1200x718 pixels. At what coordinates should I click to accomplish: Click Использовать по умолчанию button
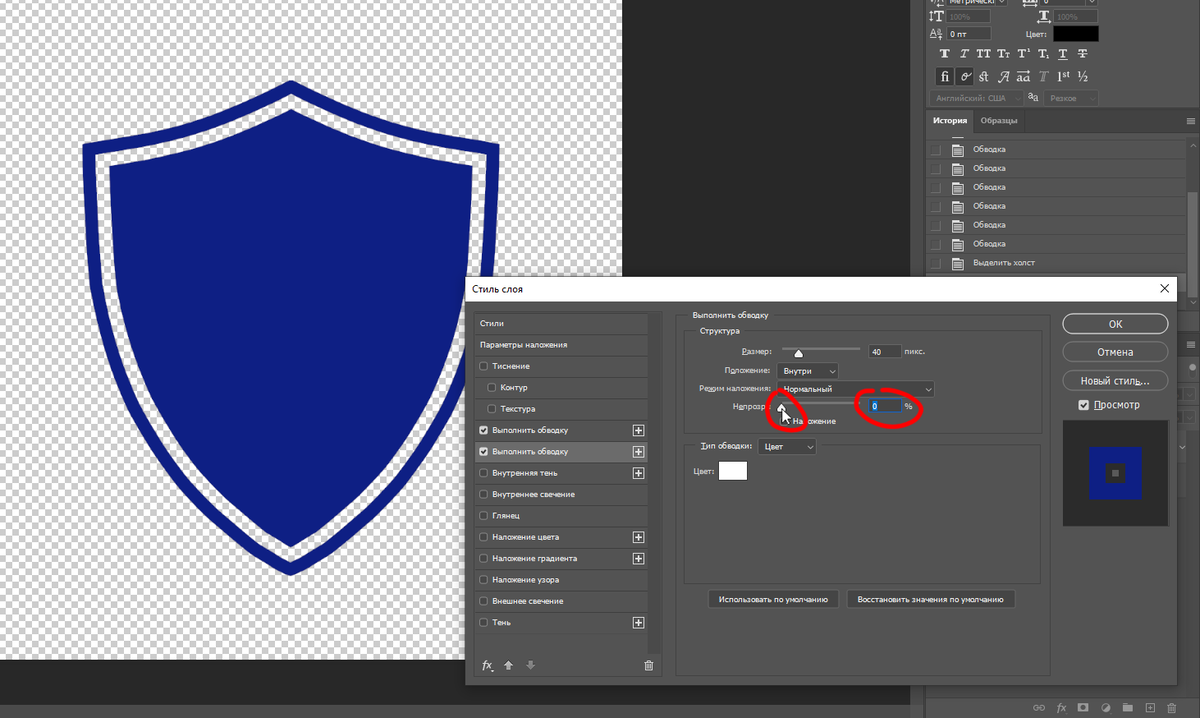click(x=773, y=600)
